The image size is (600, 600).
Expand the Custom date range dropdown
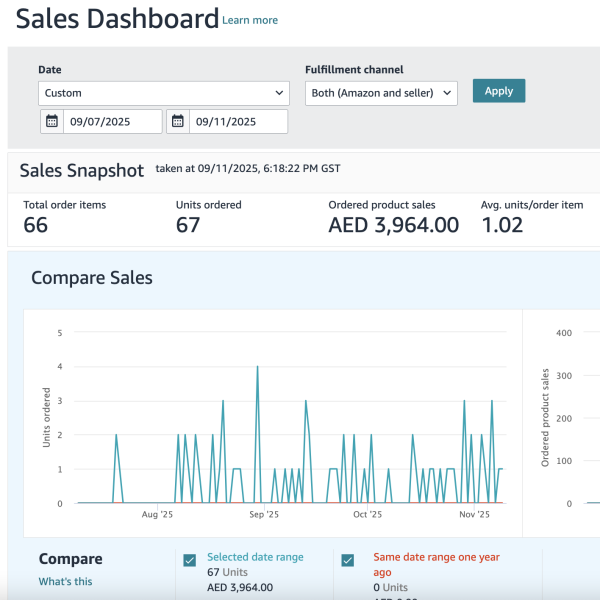(163, 93)
